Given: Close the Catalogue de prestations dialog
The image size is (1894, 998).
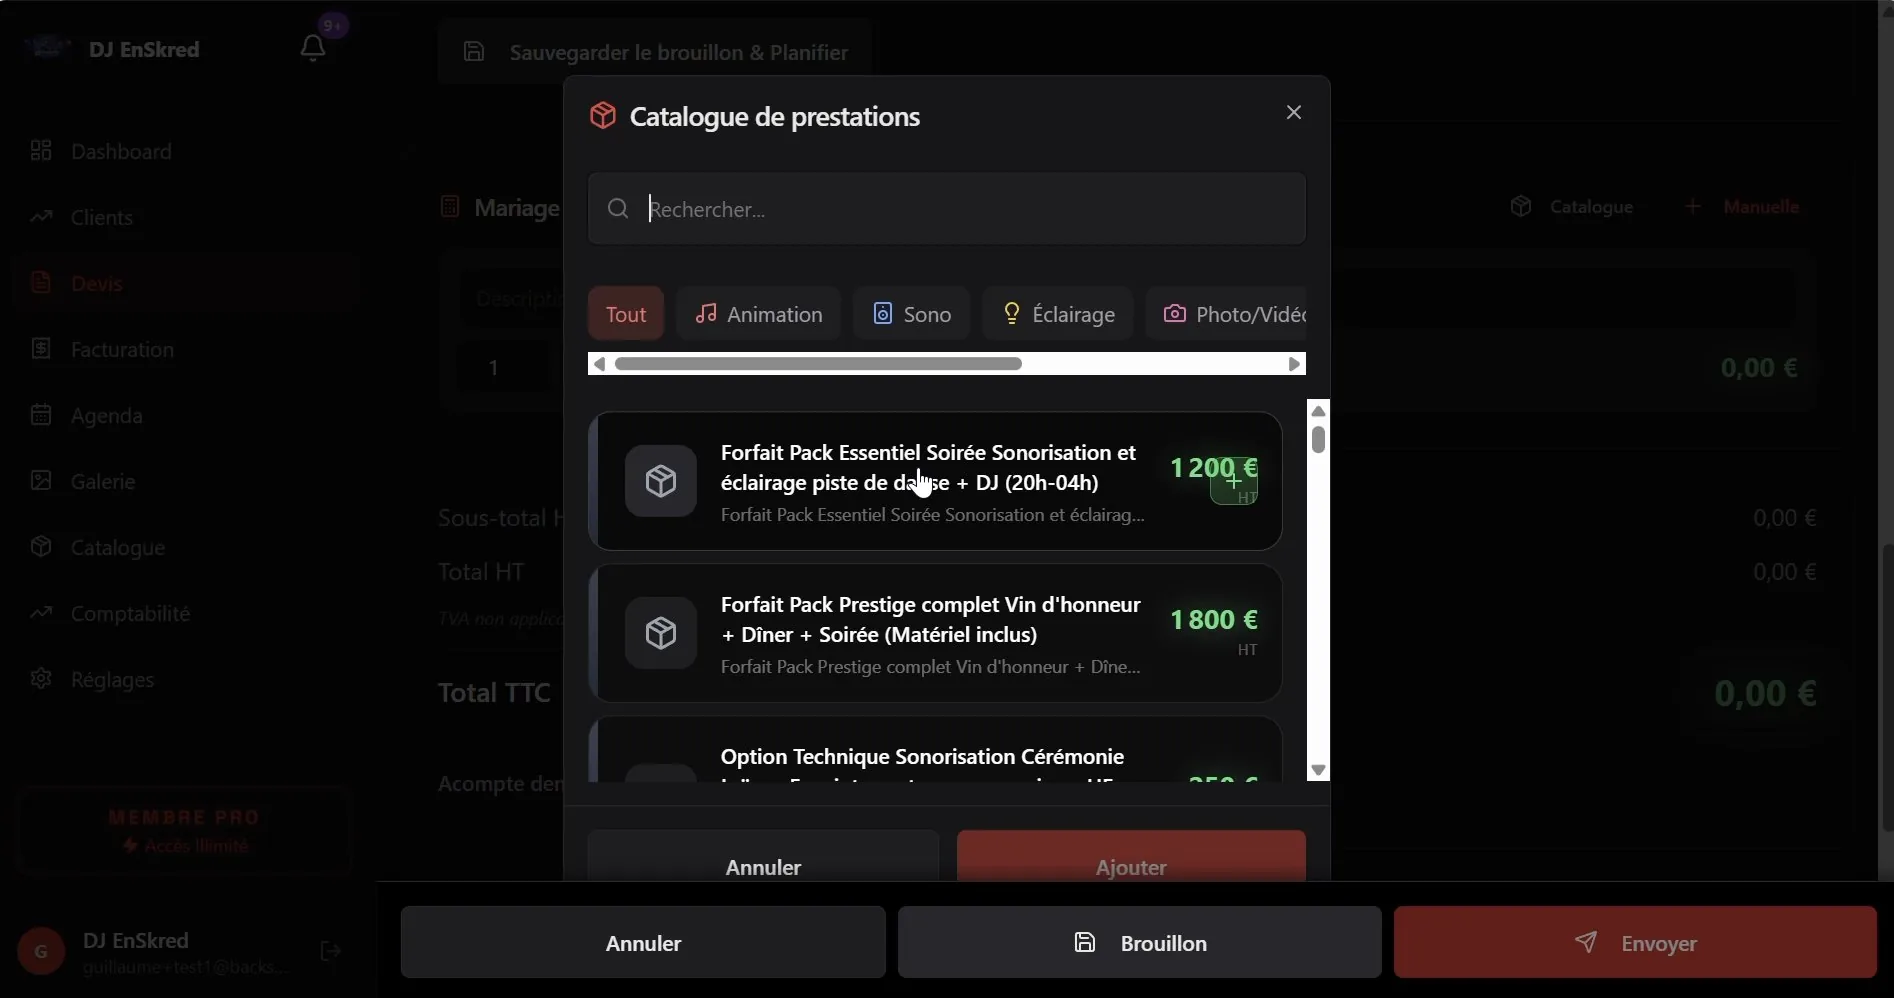Looking at the screenshot, I should (1294, 112).
